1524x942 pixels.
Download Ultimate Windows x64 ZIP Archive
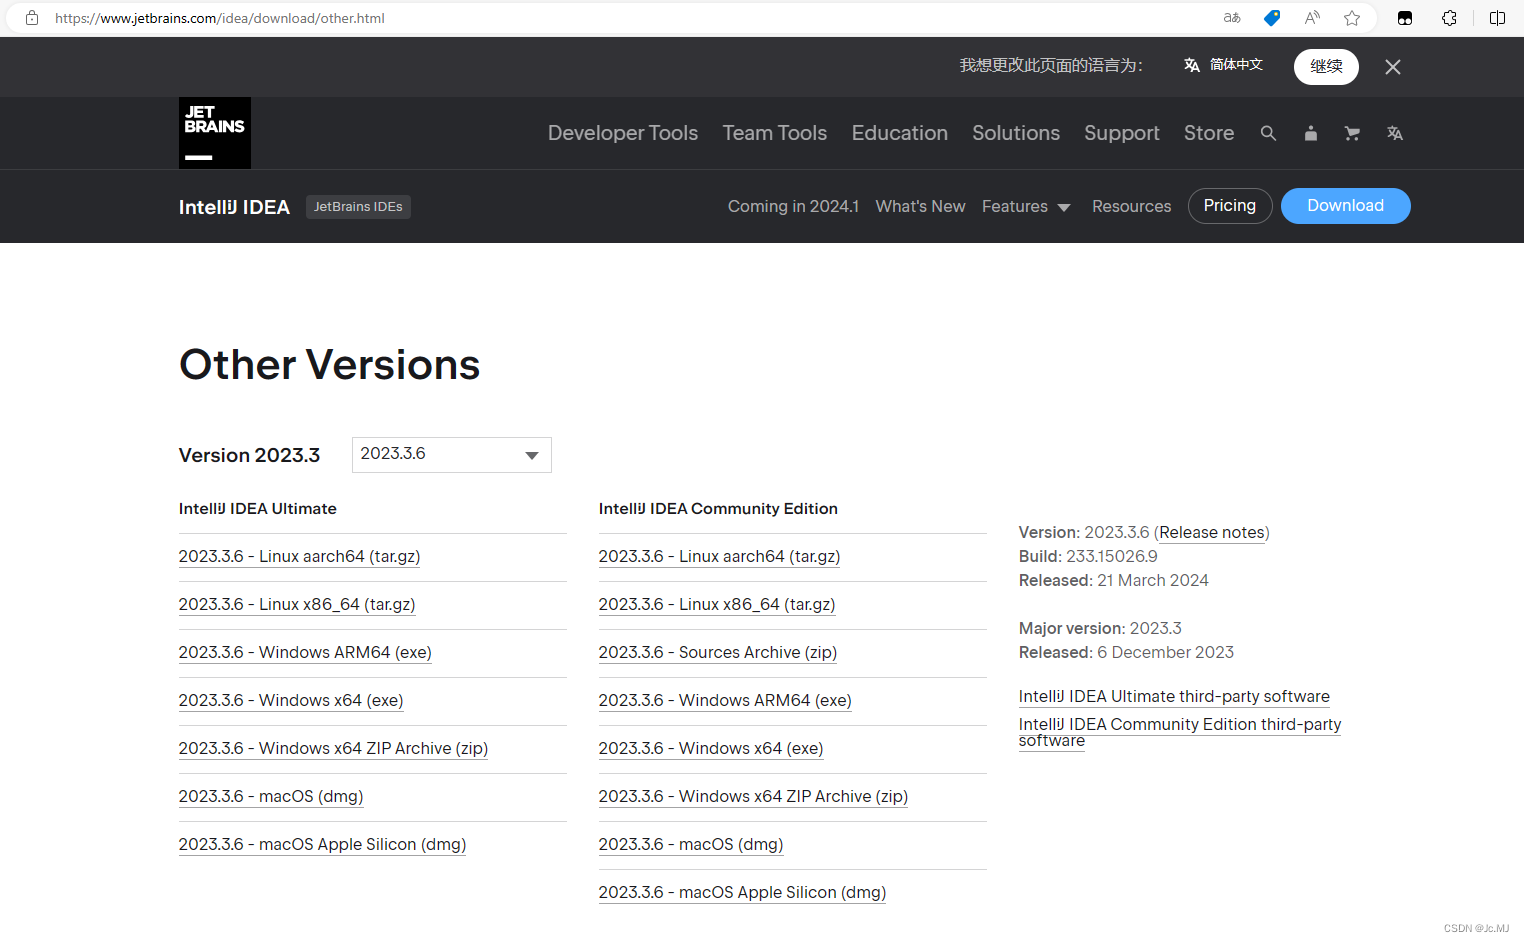pyautogui.click(x=333, y=749)
